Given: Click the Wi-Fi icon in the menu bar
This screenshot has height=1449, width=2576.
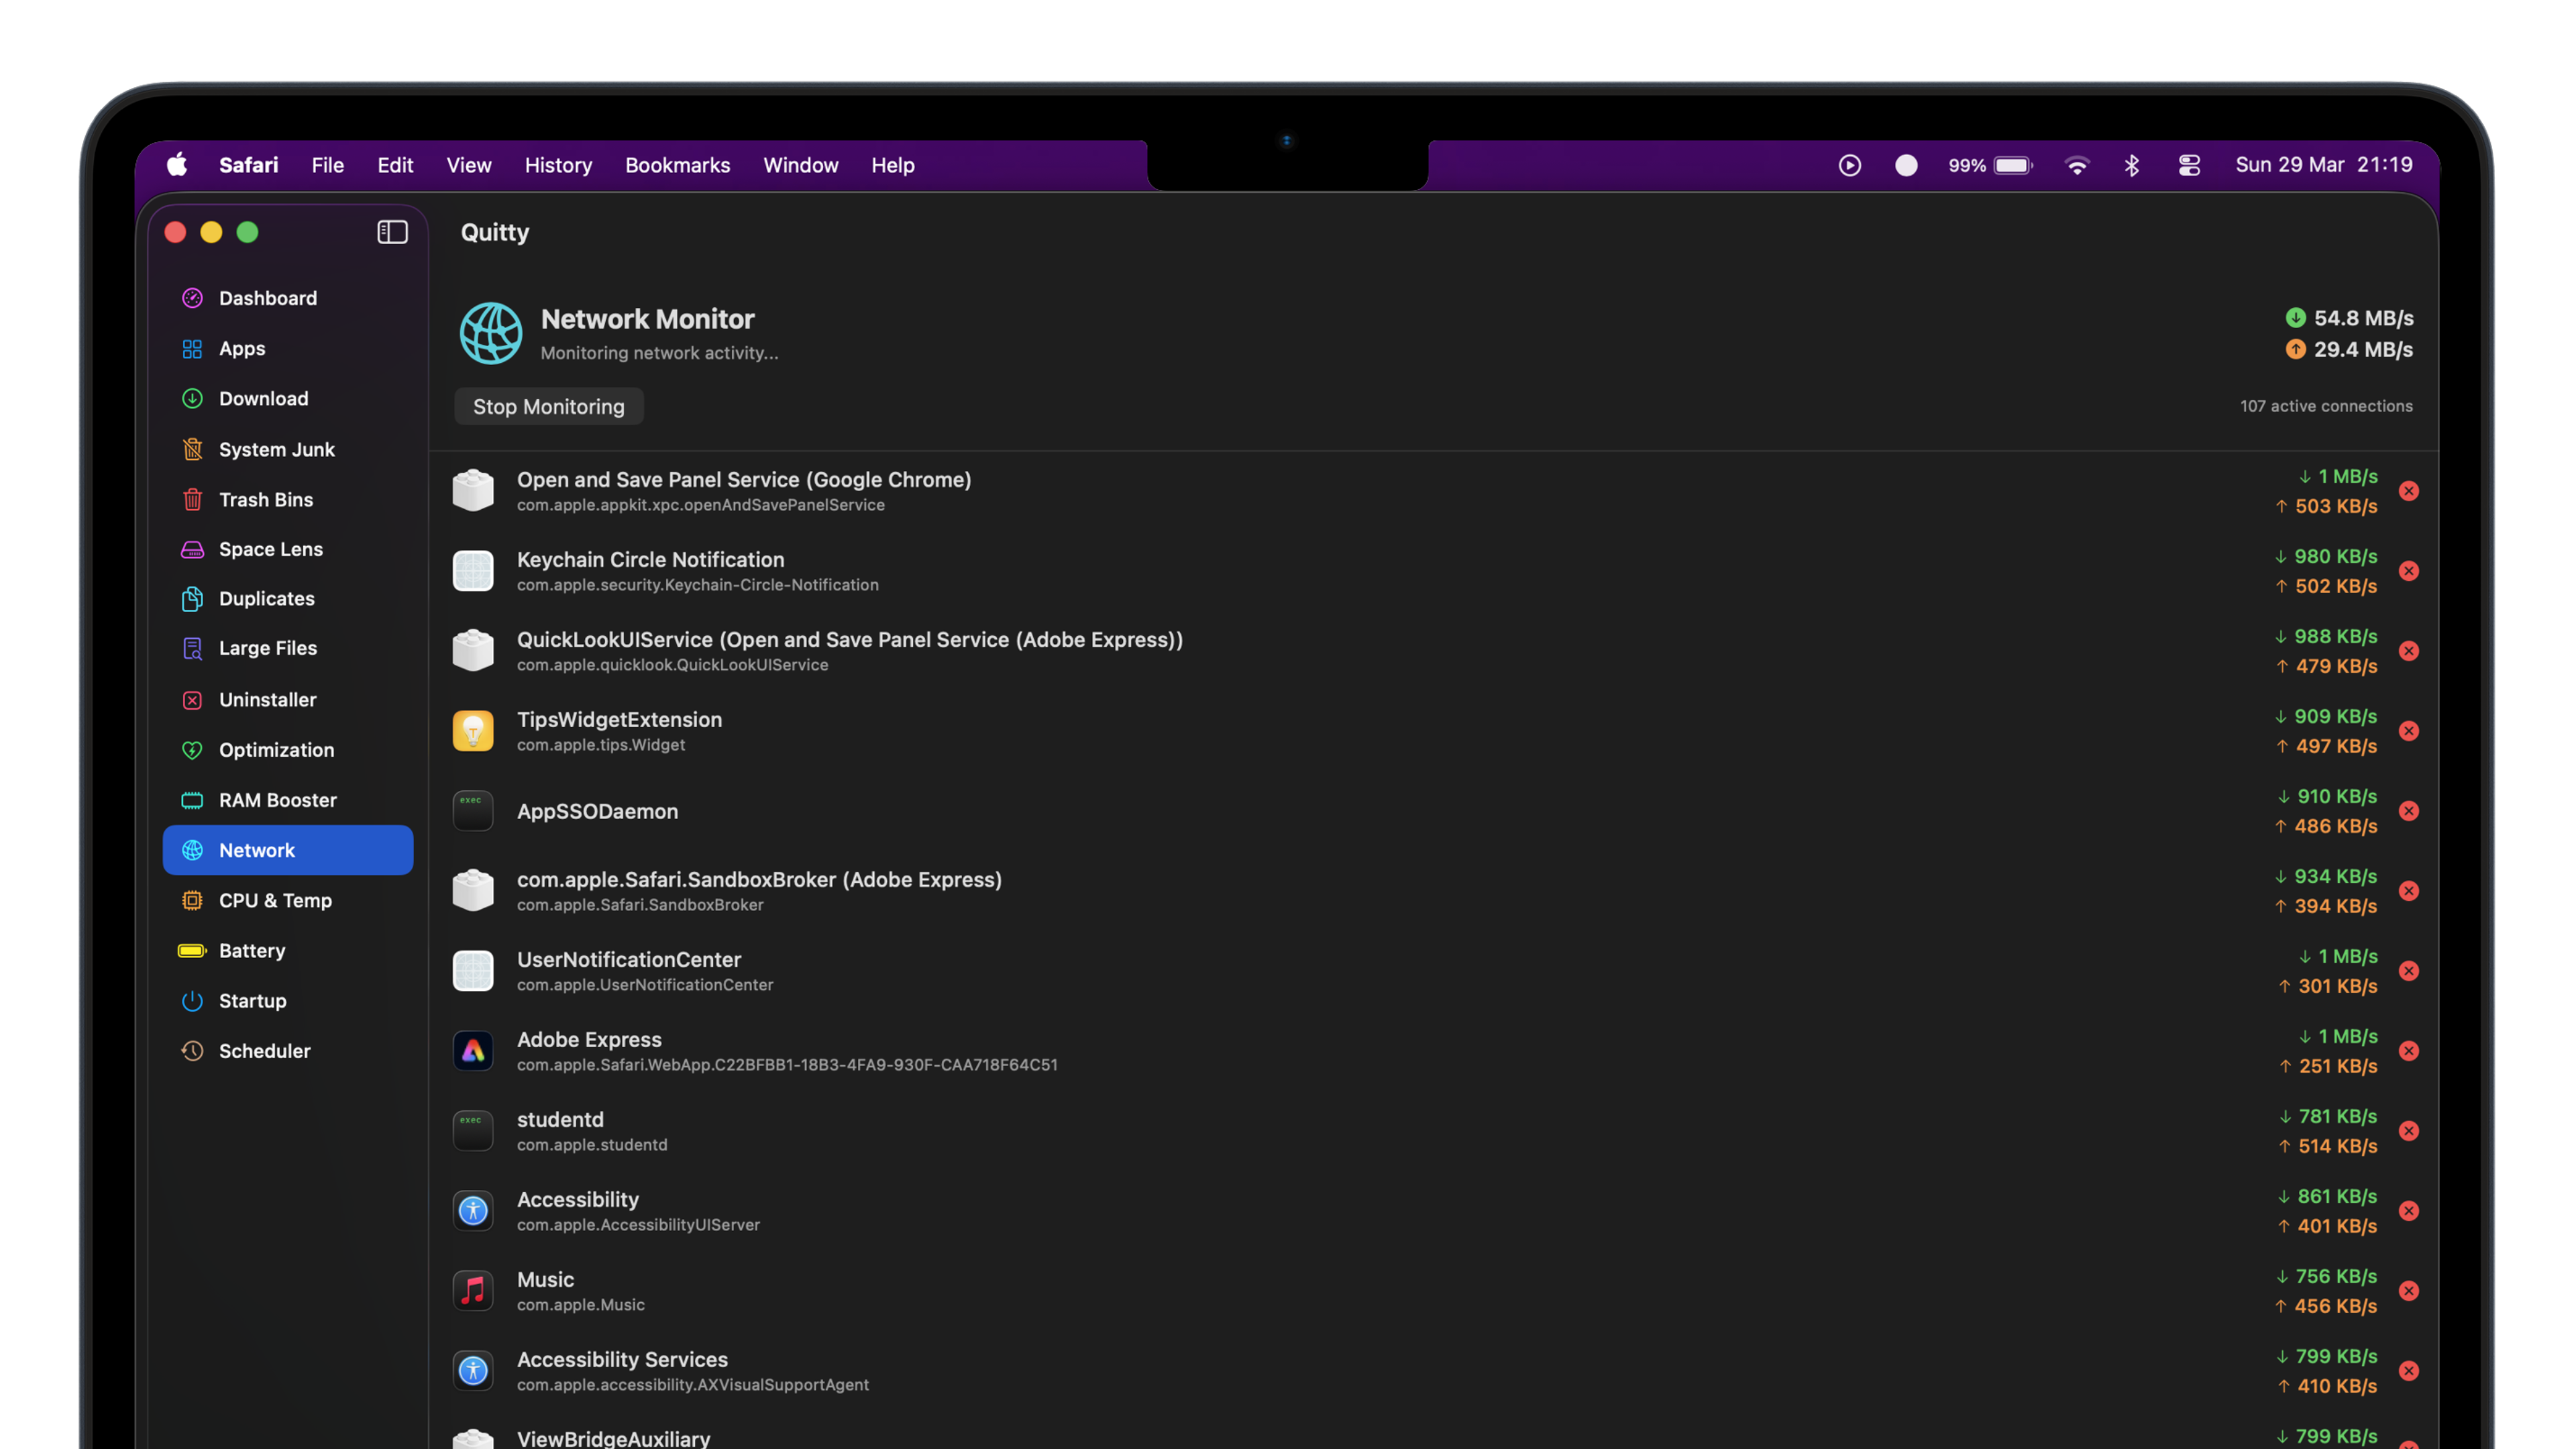Looking at the screenshot, I should (2078, 165).
